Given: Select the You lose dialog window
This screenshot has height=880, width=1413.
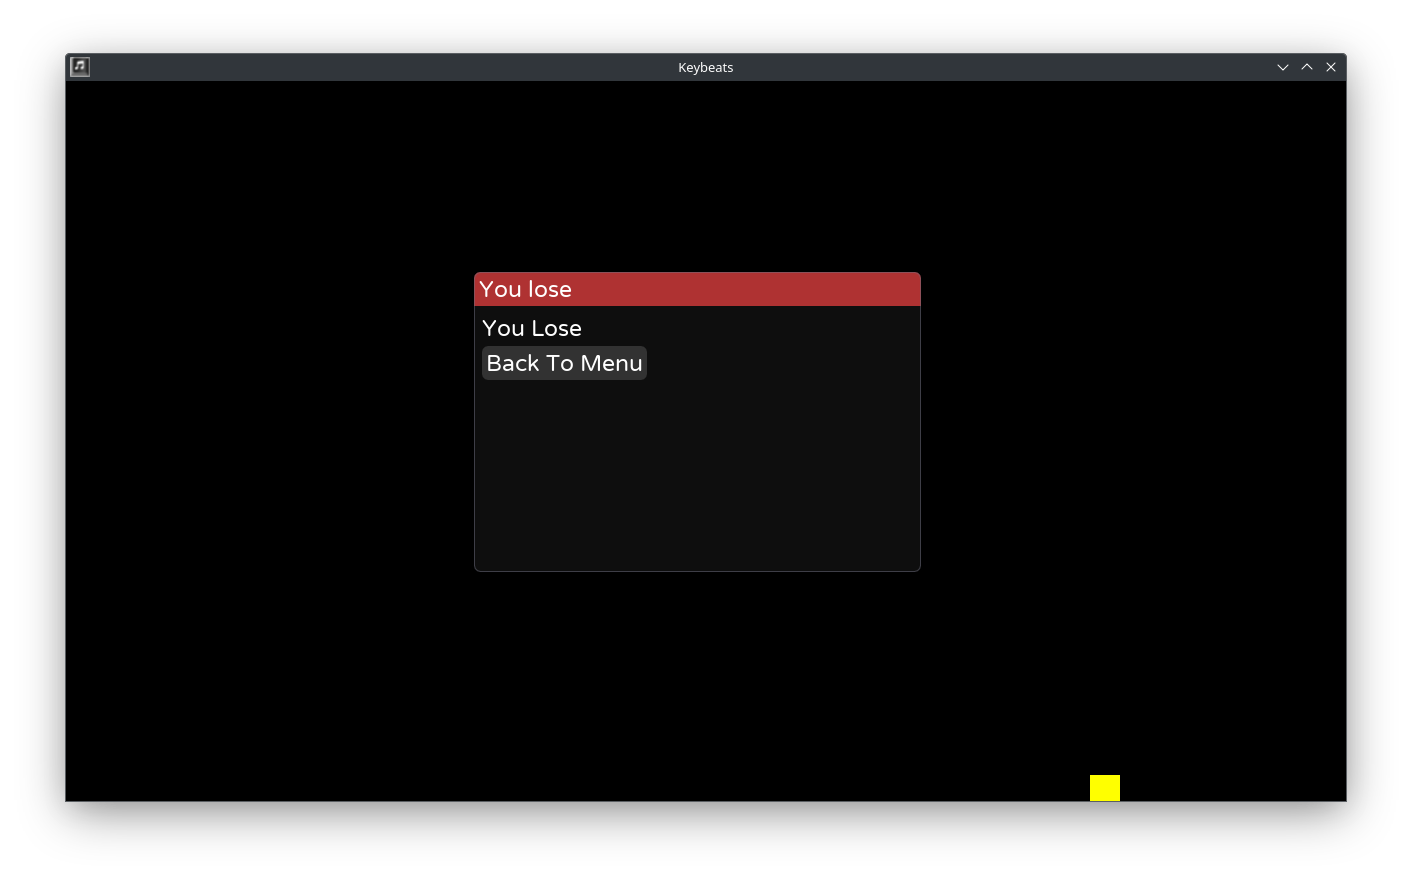Looking at the screenshot, I should (697, 420).
